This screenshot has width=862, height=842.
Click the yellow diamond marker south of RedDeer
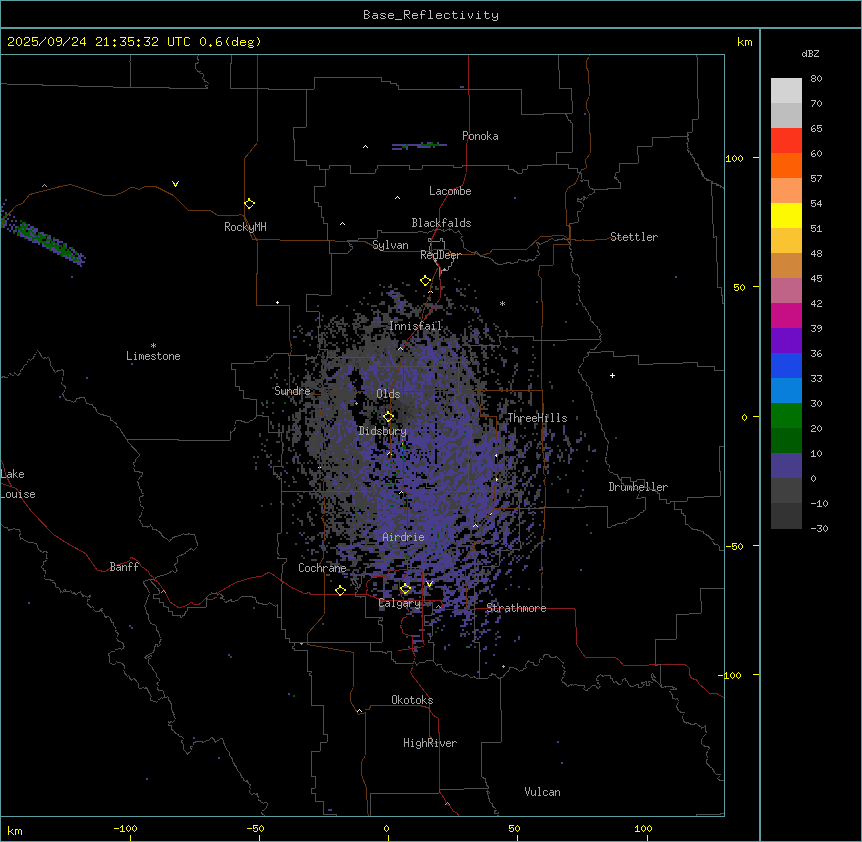425,281
